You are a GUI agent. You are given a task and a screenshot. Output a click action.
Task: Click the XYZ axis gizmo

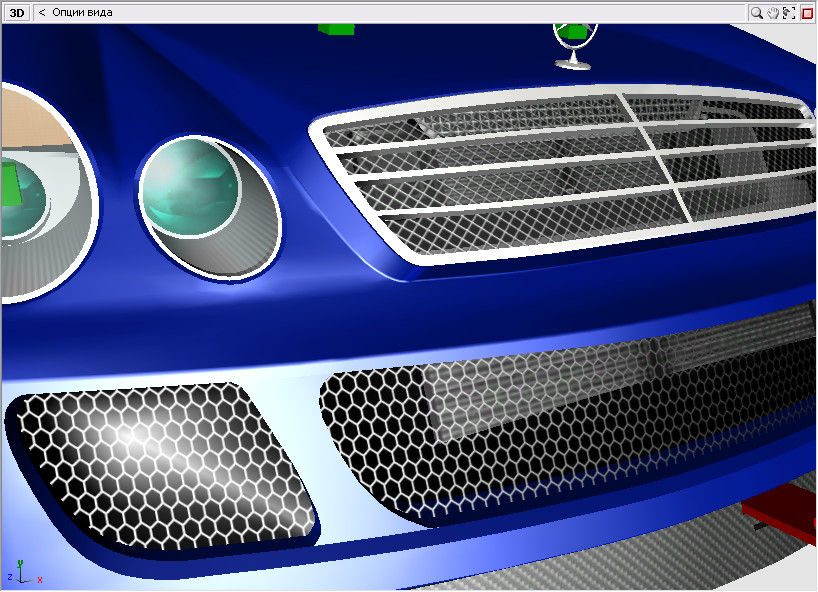(24, 572)
